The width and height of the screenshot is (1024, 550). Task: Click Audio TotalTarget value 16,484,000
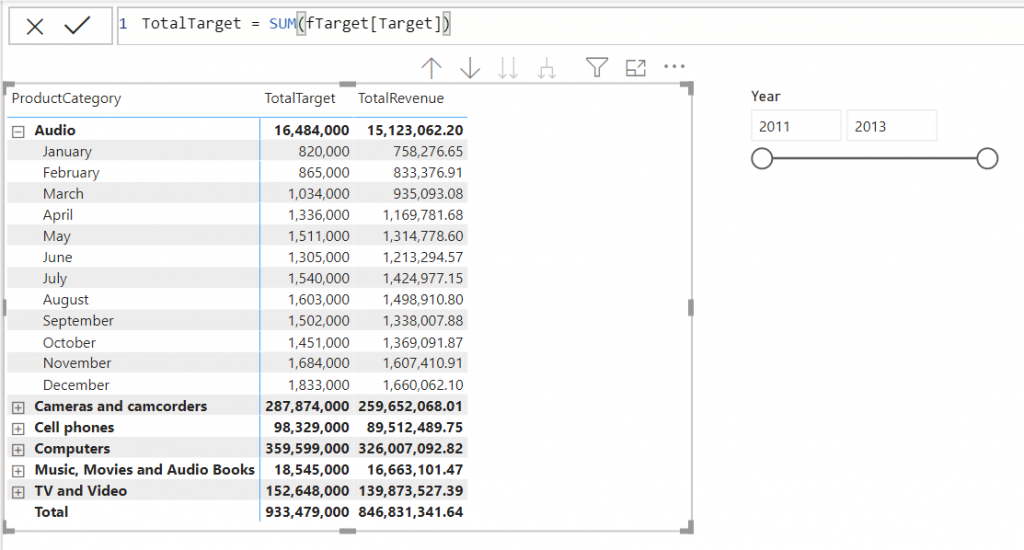312,131
